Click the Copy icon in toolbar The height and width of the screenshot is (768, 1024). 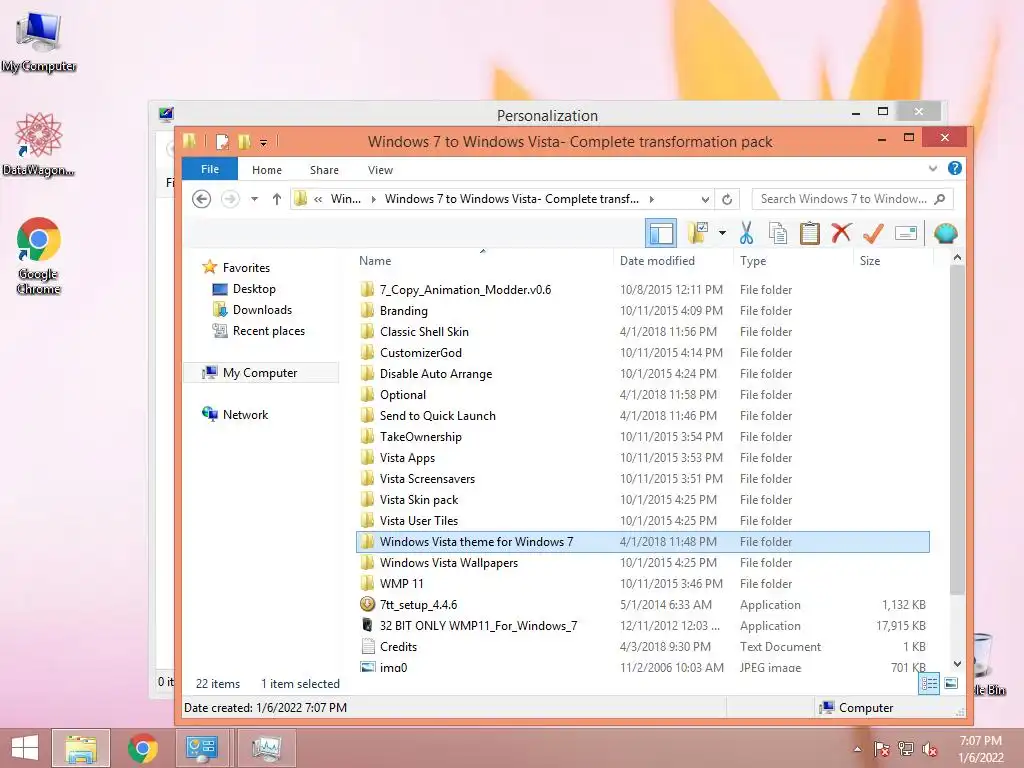coord(777,233)
